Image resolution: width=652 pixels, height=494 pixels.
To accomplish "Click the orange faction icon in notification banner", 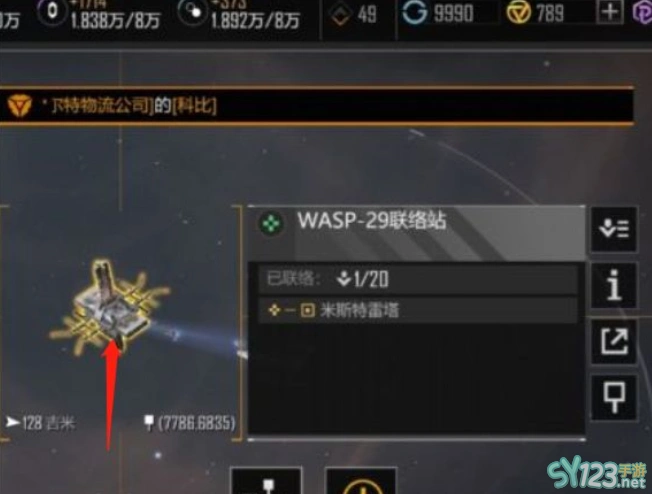I will click(x=19, y=106).
